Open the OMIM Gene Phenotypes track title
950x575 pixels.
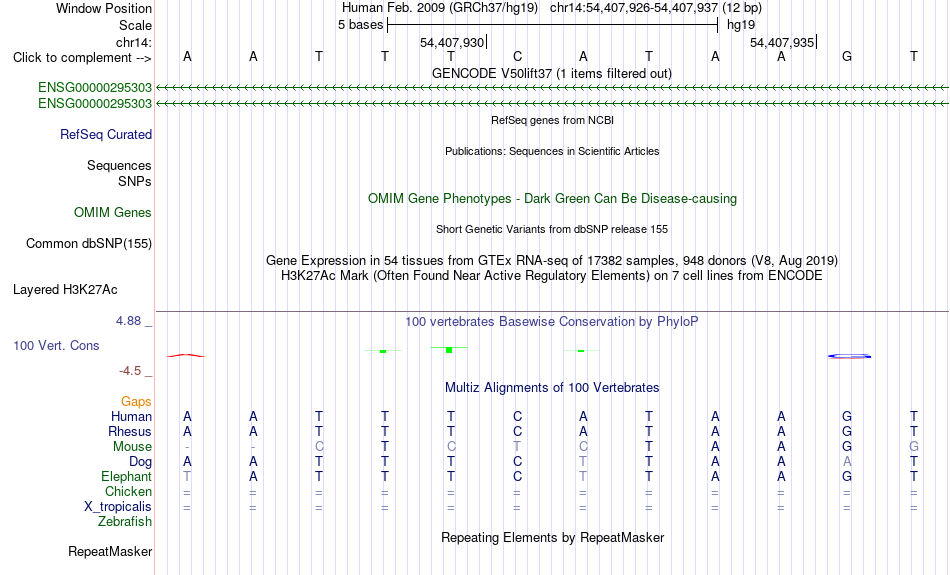click(x=552, y=199)
